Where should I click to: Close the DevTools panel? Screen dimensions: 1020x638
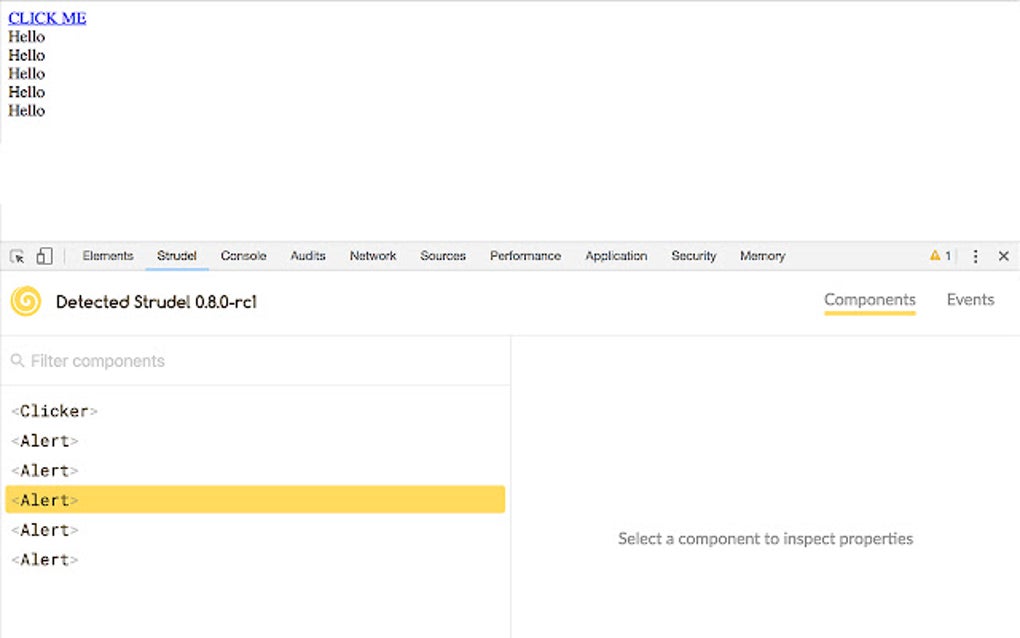1004,256
